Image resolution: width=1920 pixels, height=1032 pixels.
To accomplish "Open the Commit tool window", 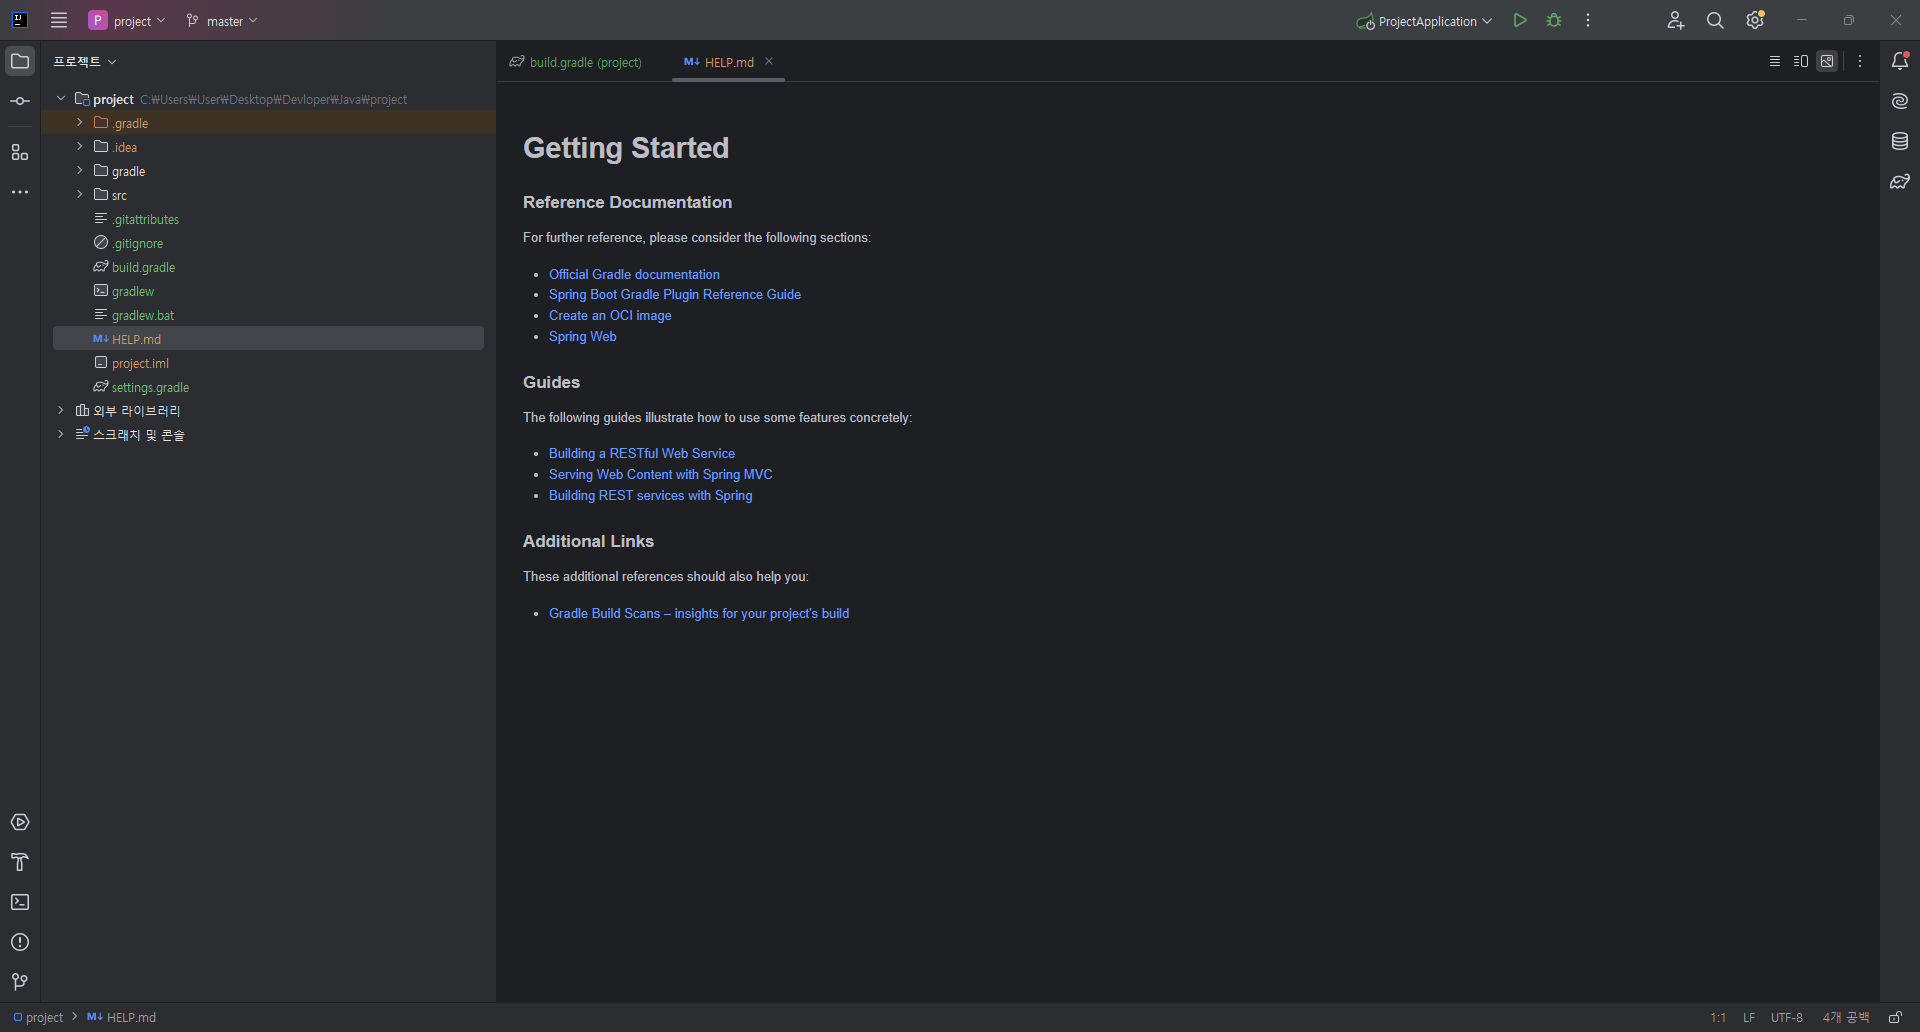I will [x=20, y=101].
